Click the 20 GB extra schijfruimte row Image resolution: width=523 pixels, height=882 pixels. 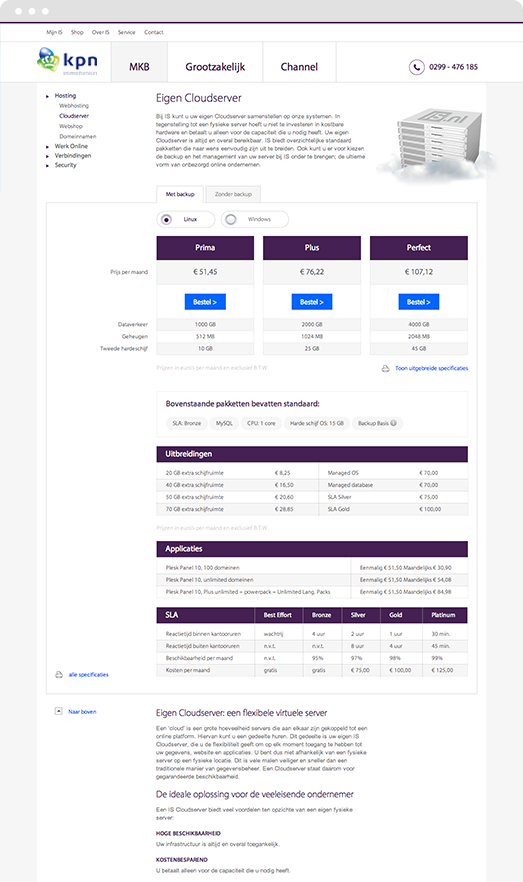(x=237, y=473)
